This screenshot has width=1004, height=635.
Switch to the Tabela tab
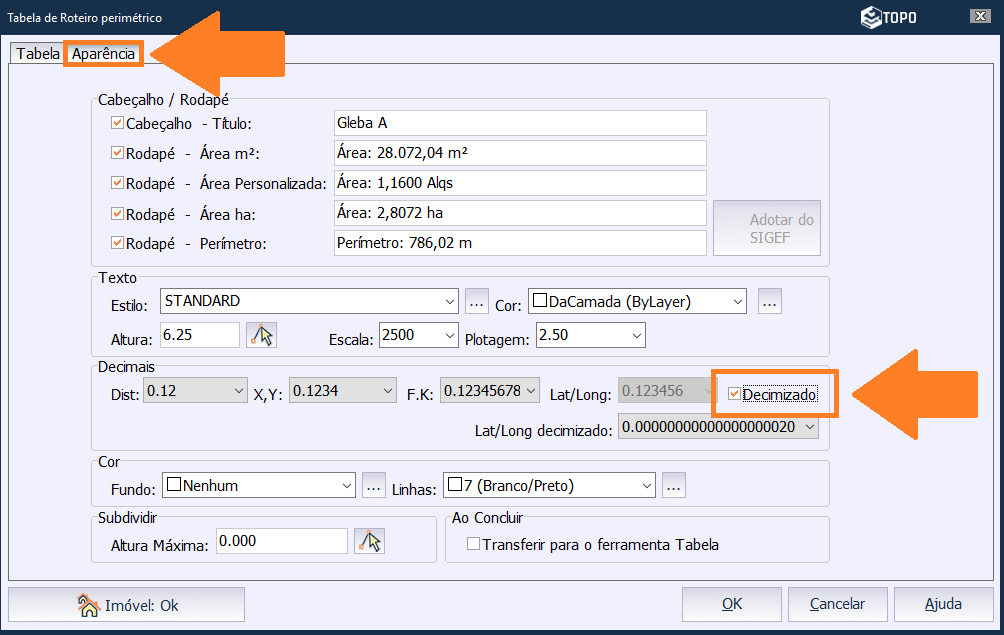(x=37, y=54)
